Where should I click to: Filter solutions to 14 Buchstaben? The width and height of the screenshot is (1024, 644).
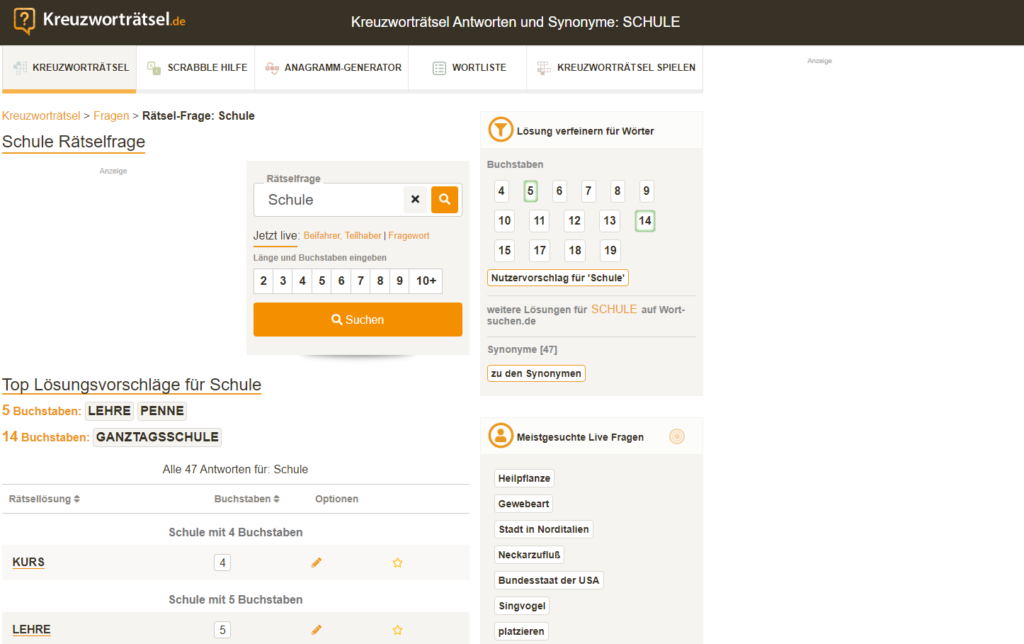click(x=645, y=221)
